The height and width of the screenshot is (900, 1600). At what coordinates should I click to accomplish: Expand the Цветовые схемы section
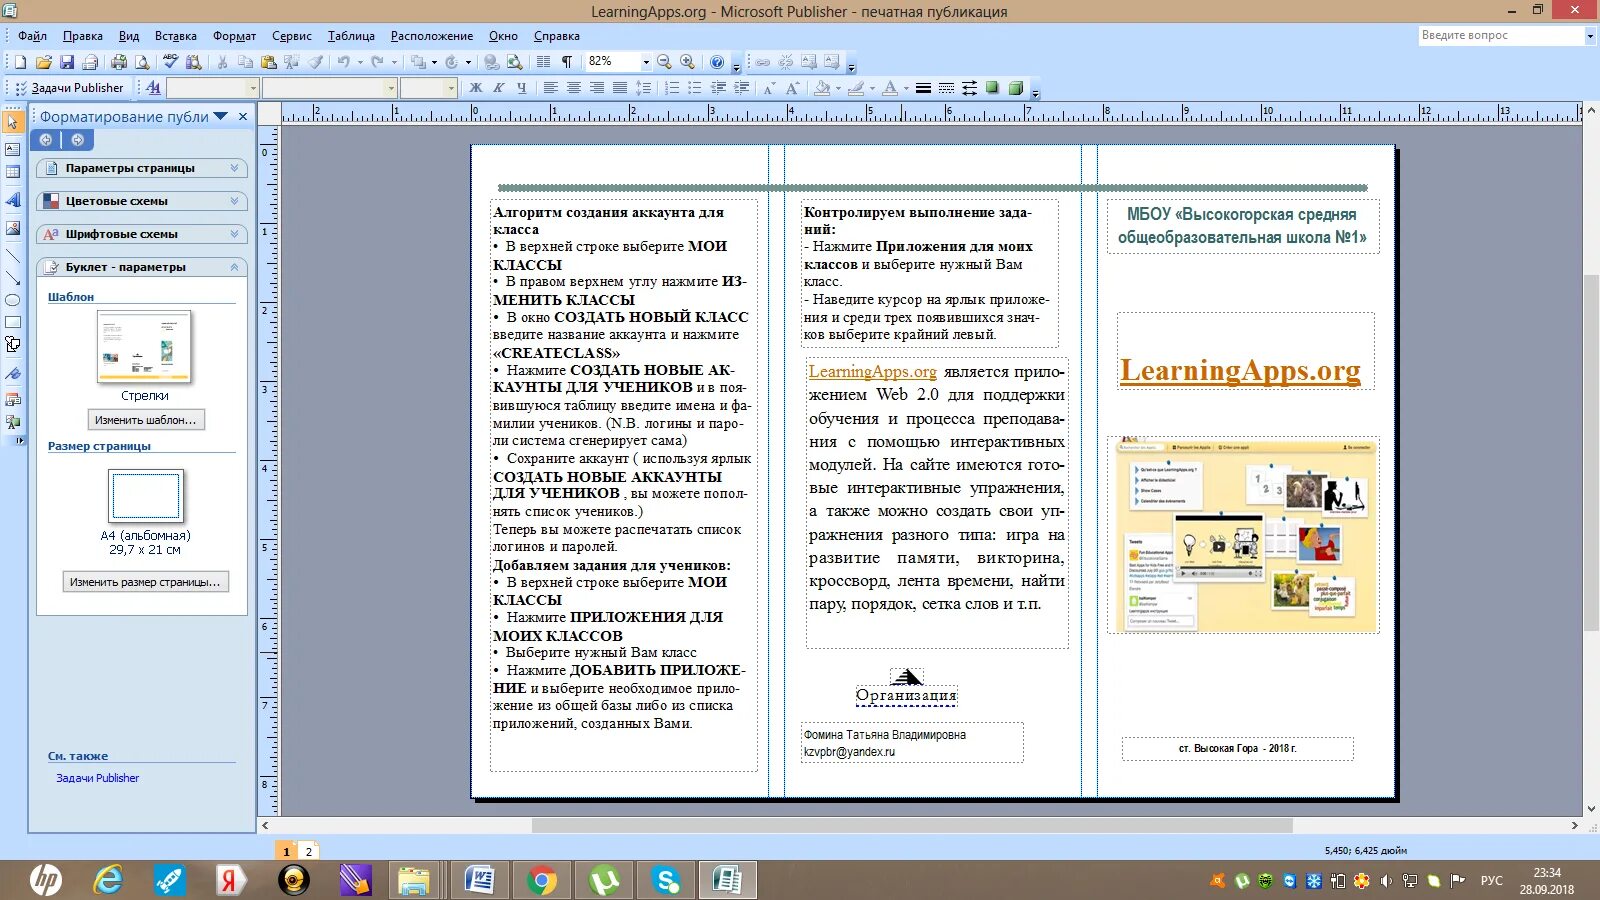(x=142, y=201)
